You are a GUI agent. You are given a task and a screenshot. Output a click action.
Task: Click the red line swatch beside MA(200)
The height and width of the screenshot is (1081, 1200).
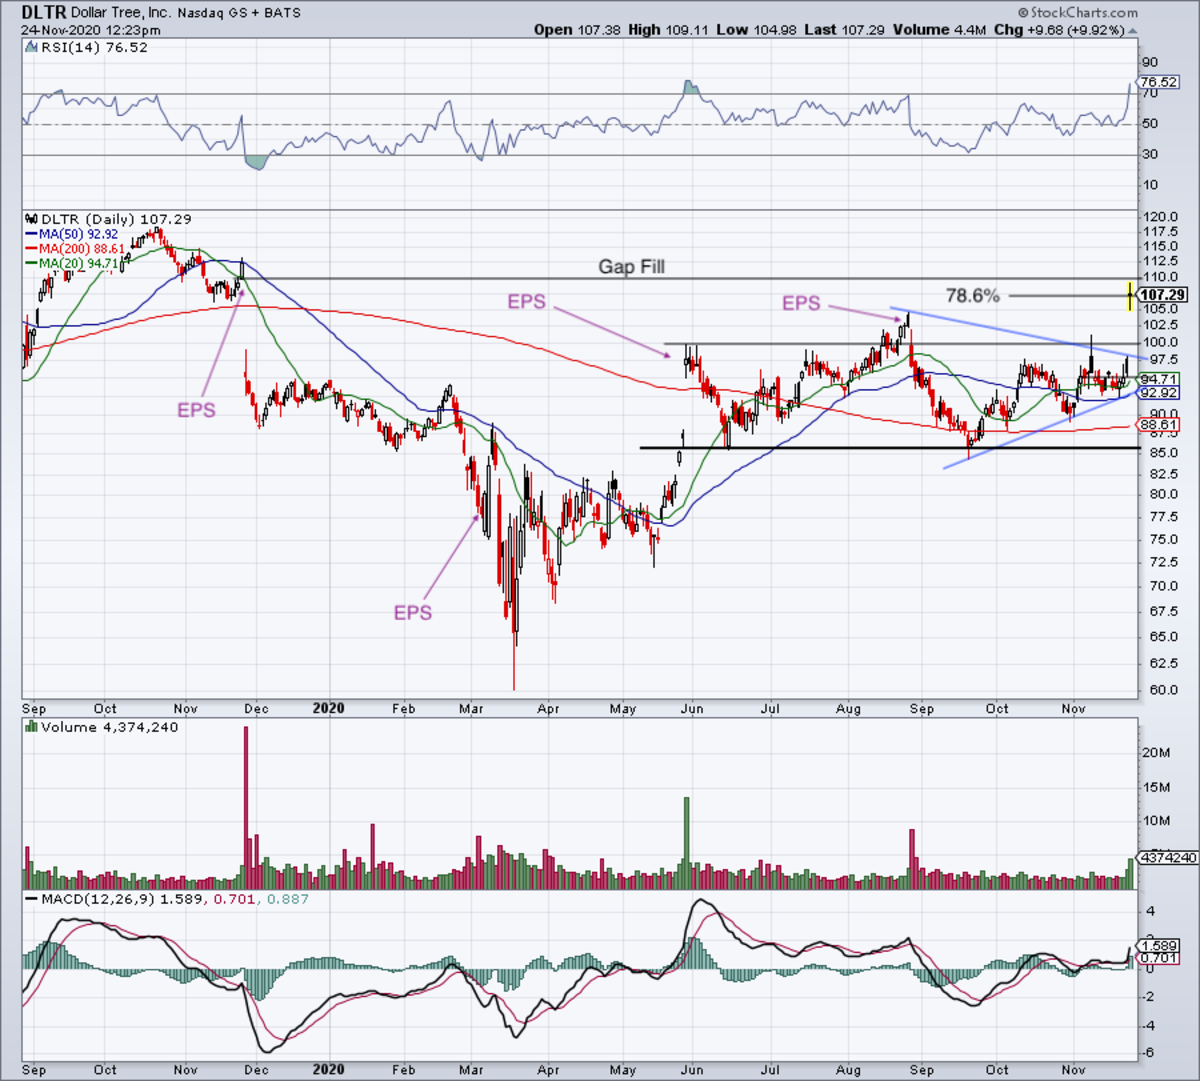pyautogui.click(x=31, y=249)
